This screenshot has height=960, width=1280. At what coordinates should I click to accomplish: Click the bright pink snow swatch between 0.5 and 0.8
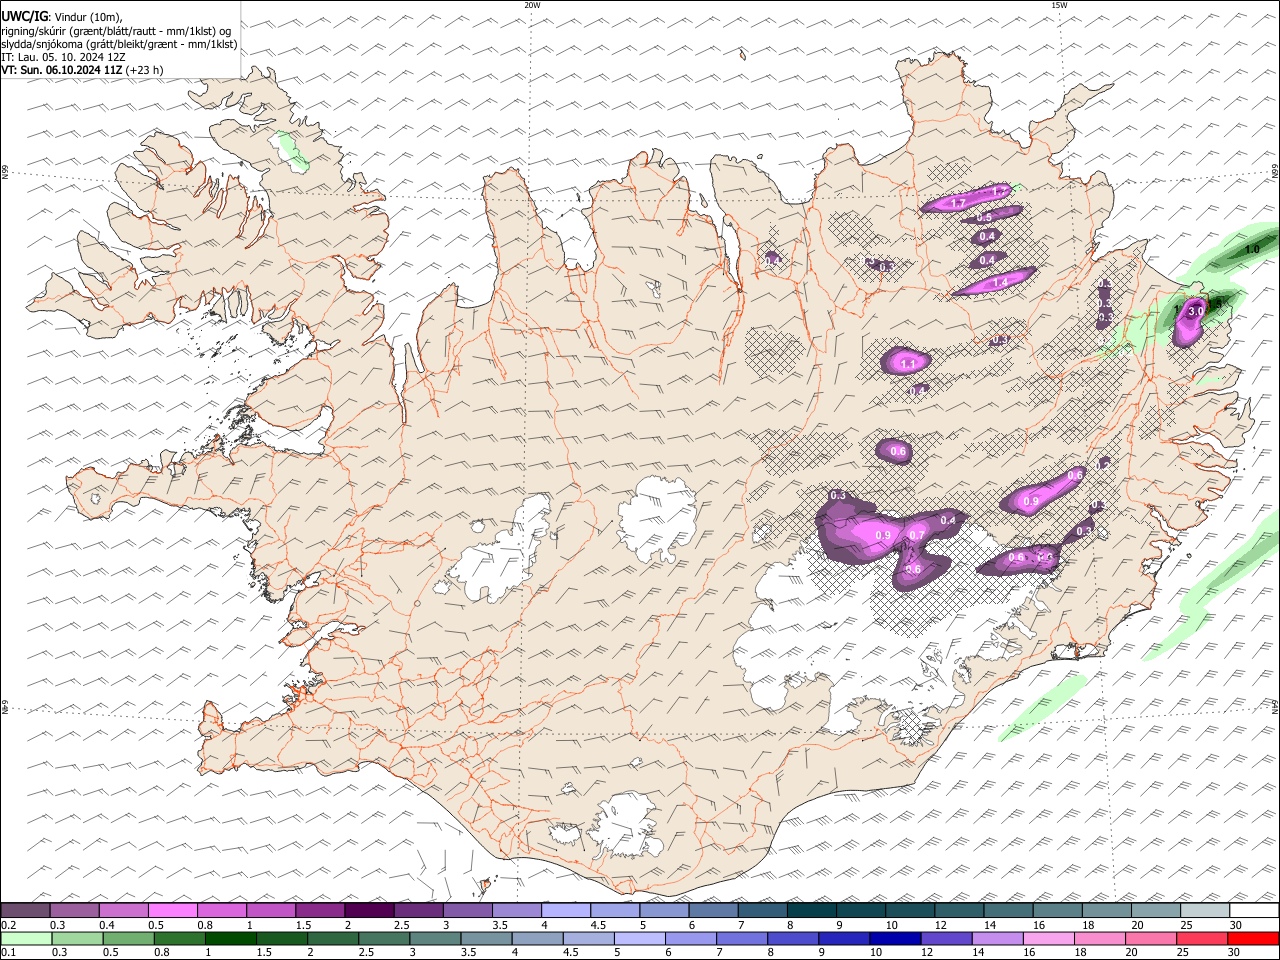click(x=173, y=910)
